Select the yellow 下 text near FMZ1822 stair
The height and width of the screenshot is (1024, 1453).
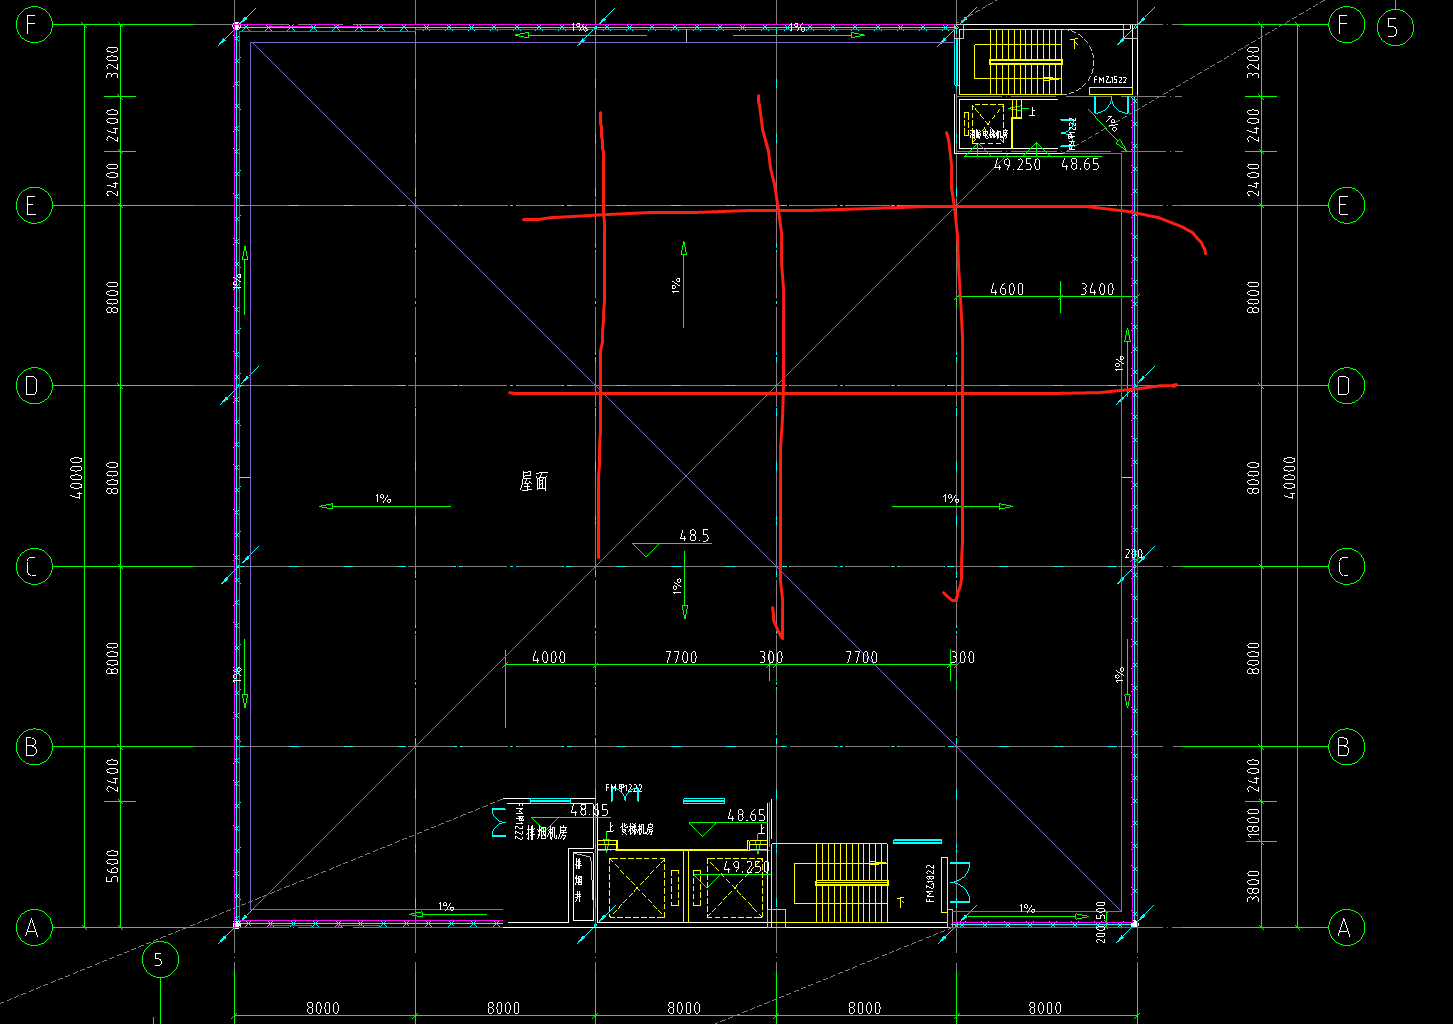click(x=900, y=903)
